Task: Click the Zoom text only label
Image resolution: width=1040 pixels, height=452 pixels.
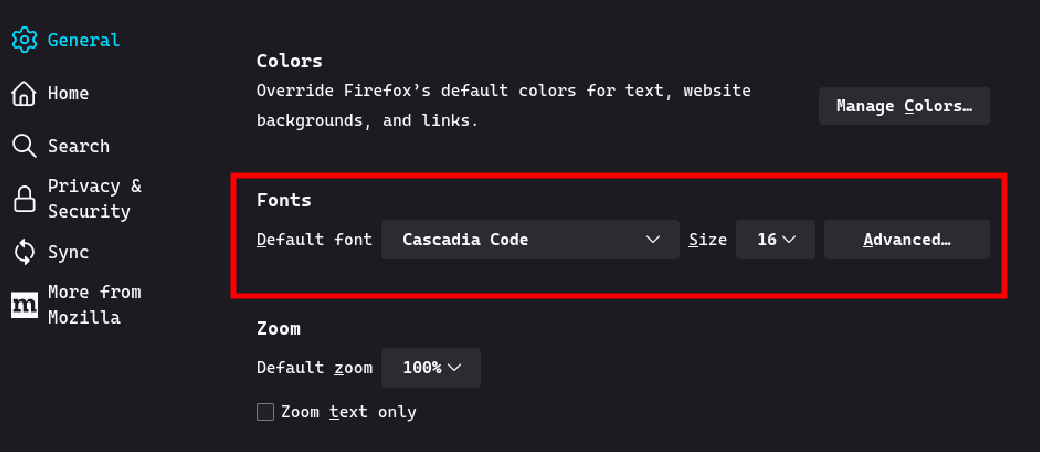Action: (x=349, y=412)
